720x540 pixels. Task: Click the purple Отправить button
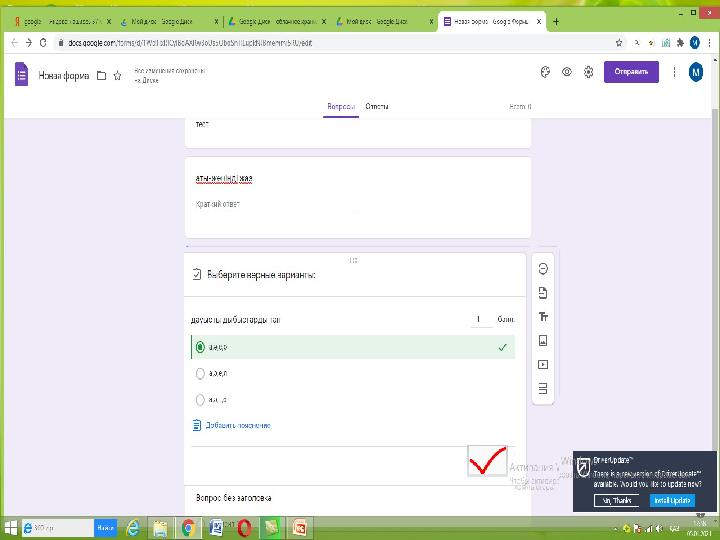631,72
